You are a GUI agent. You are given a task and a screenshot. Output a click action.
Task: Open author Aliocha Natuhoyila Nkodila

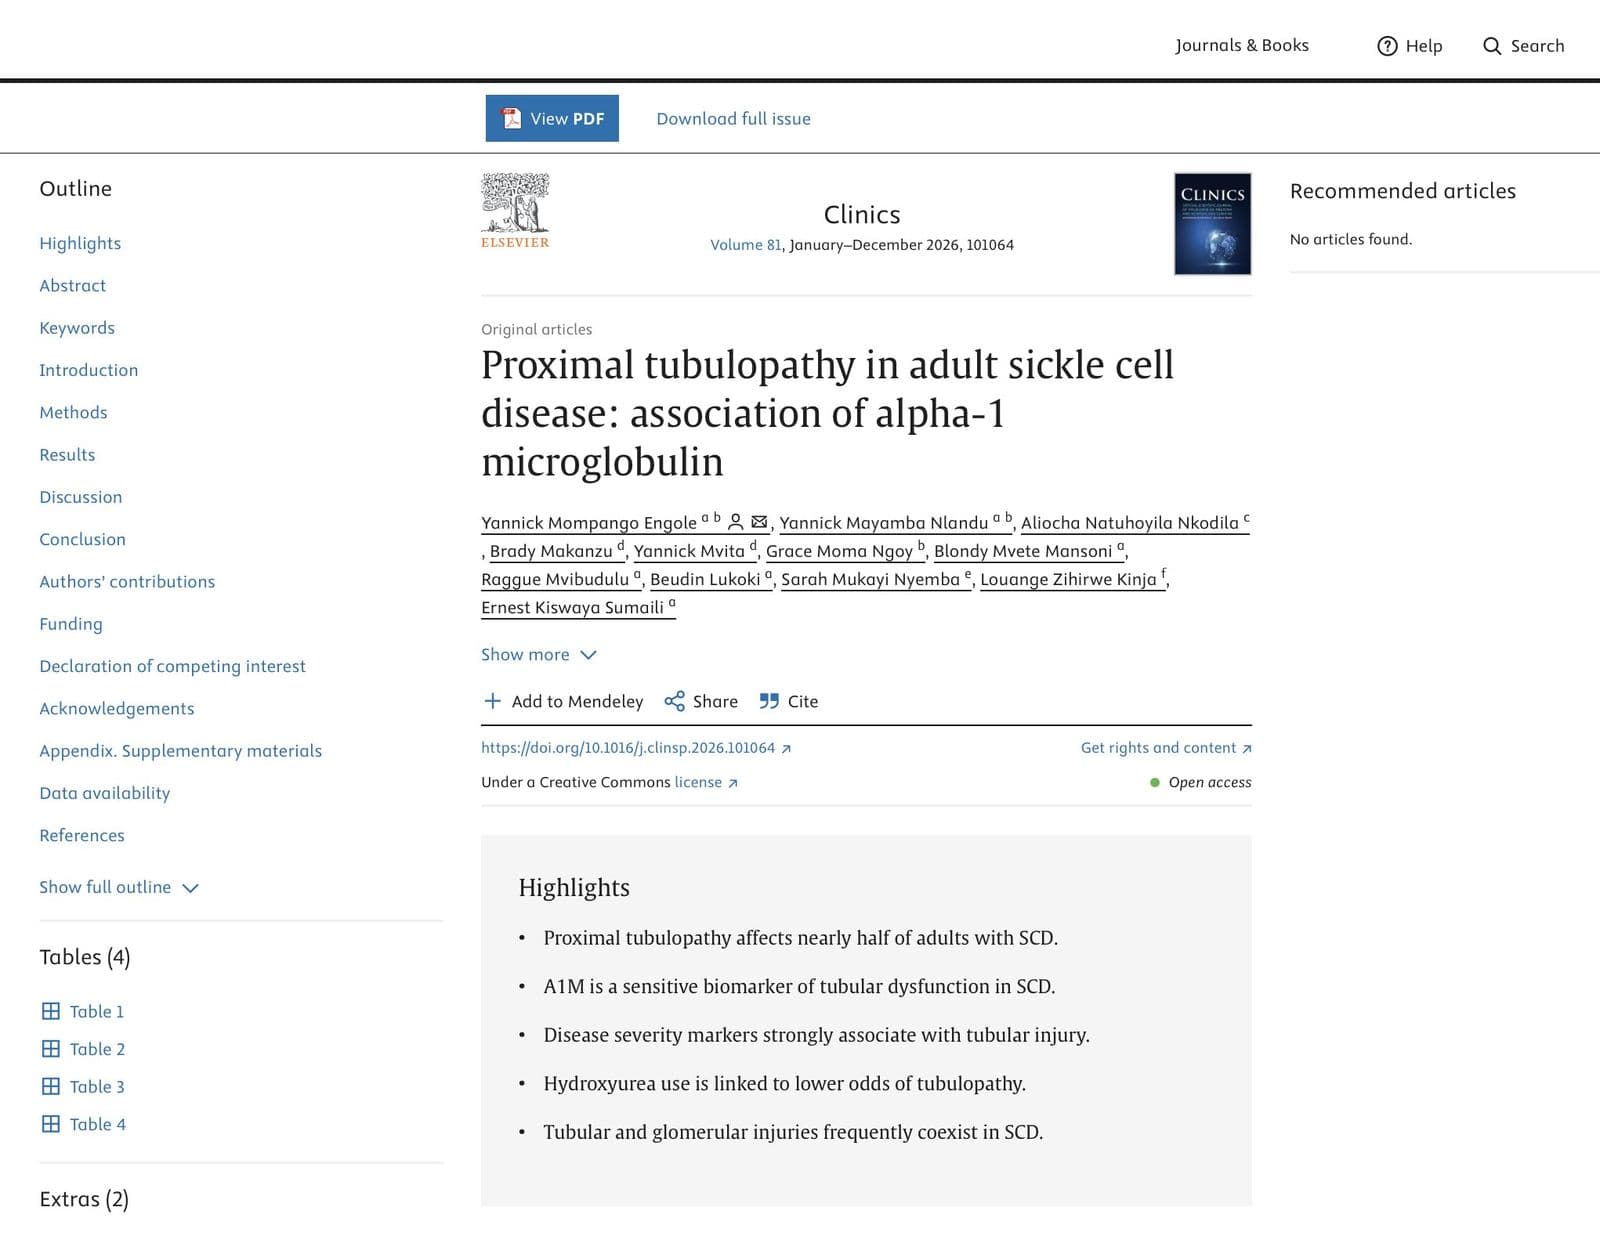pos(1135,522)
